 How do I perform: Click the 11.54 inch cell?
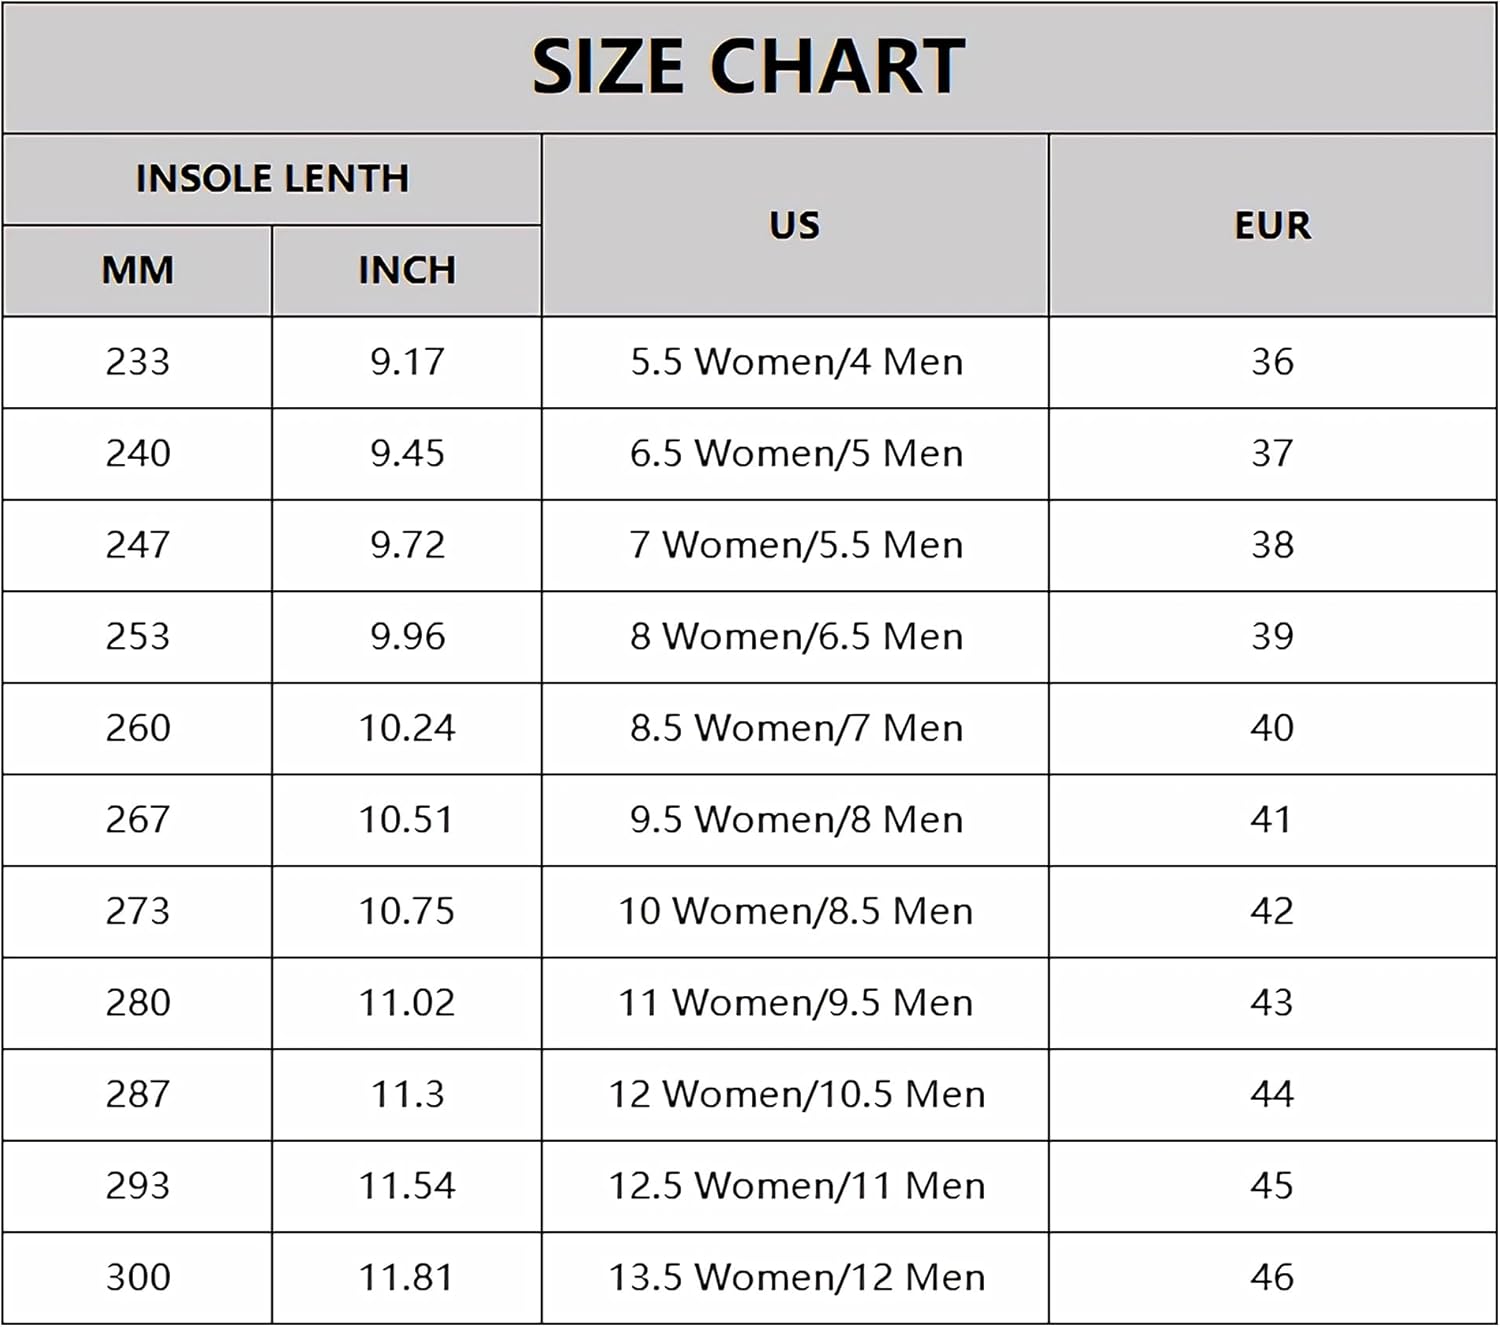407,1186
